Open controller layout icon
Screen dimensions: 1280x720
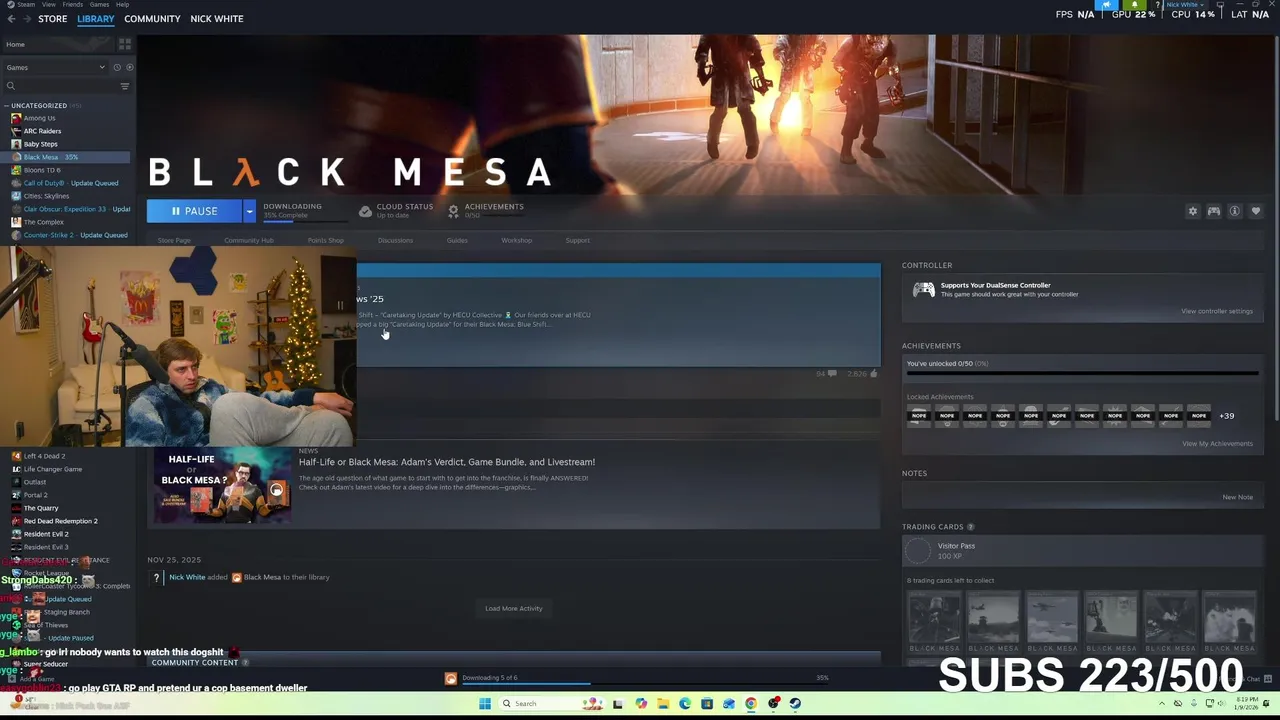coord(1213,211)
